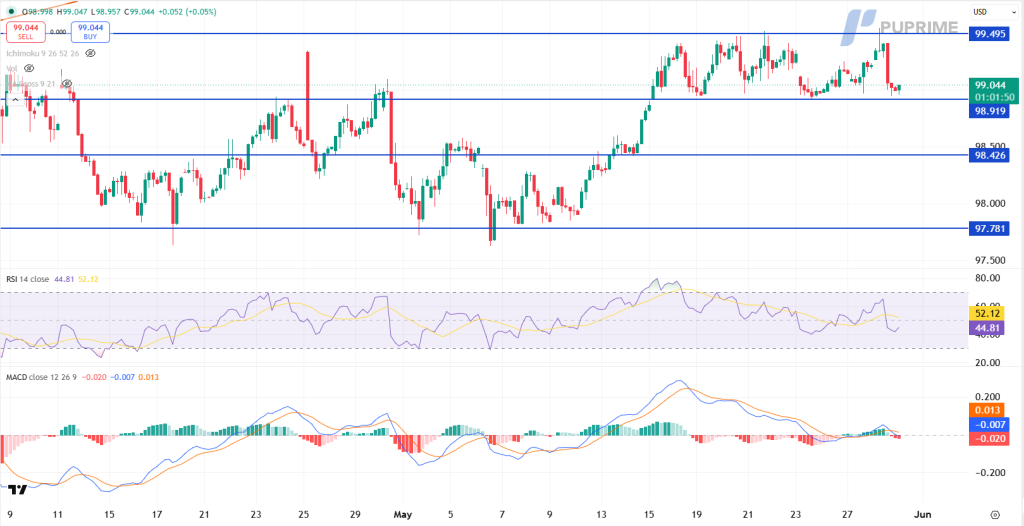This screenshot has height=526, width=1024.
Task: Select the 97.781 horizontal line price label
Action: click(990, 229)
